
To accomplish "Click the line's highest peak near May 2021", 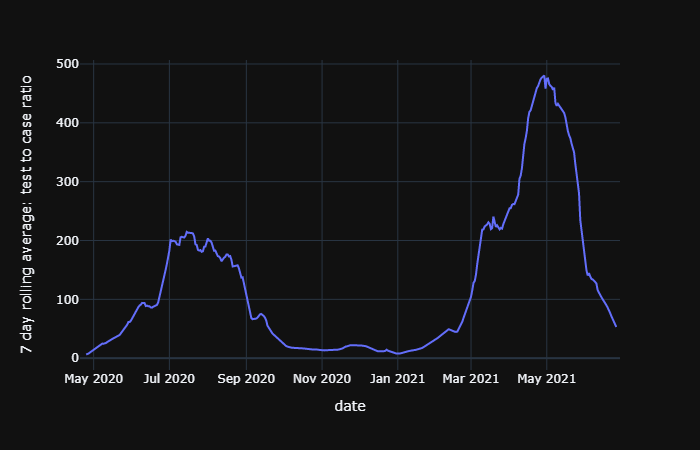I will (544, 75).
